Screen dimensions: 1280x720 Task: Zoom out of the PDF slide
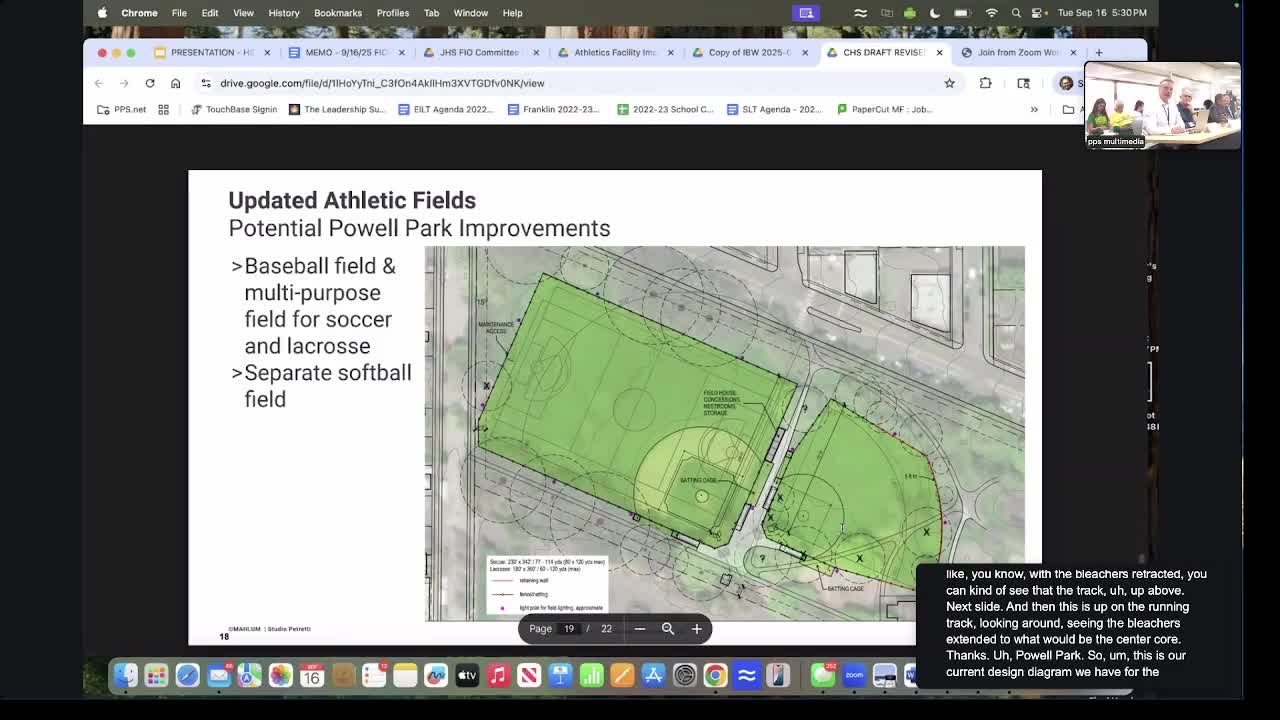640,629
